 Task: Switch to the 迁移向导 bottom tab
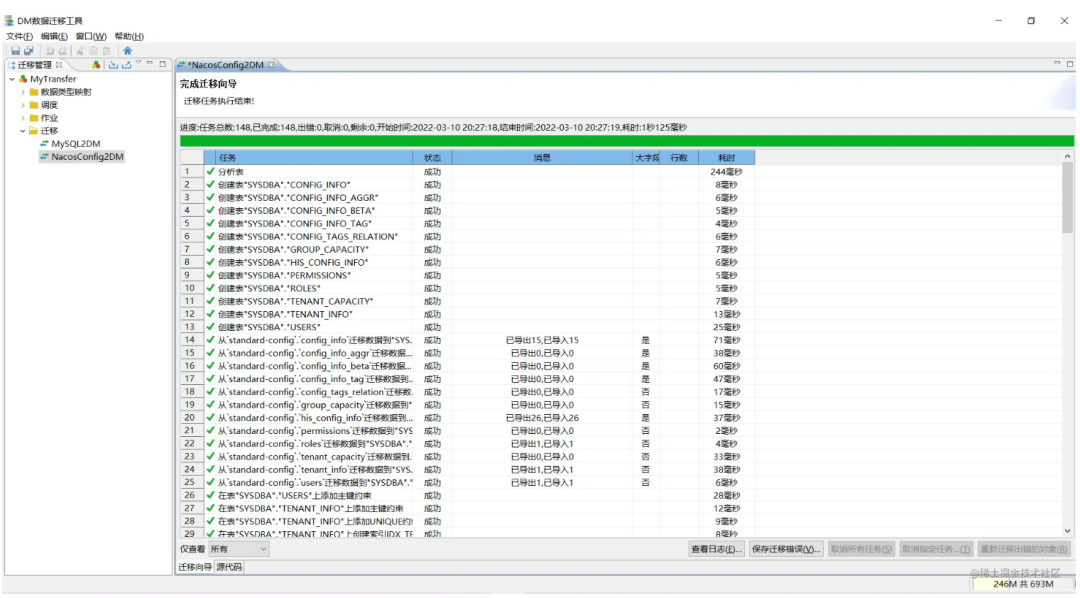point(195,567)
